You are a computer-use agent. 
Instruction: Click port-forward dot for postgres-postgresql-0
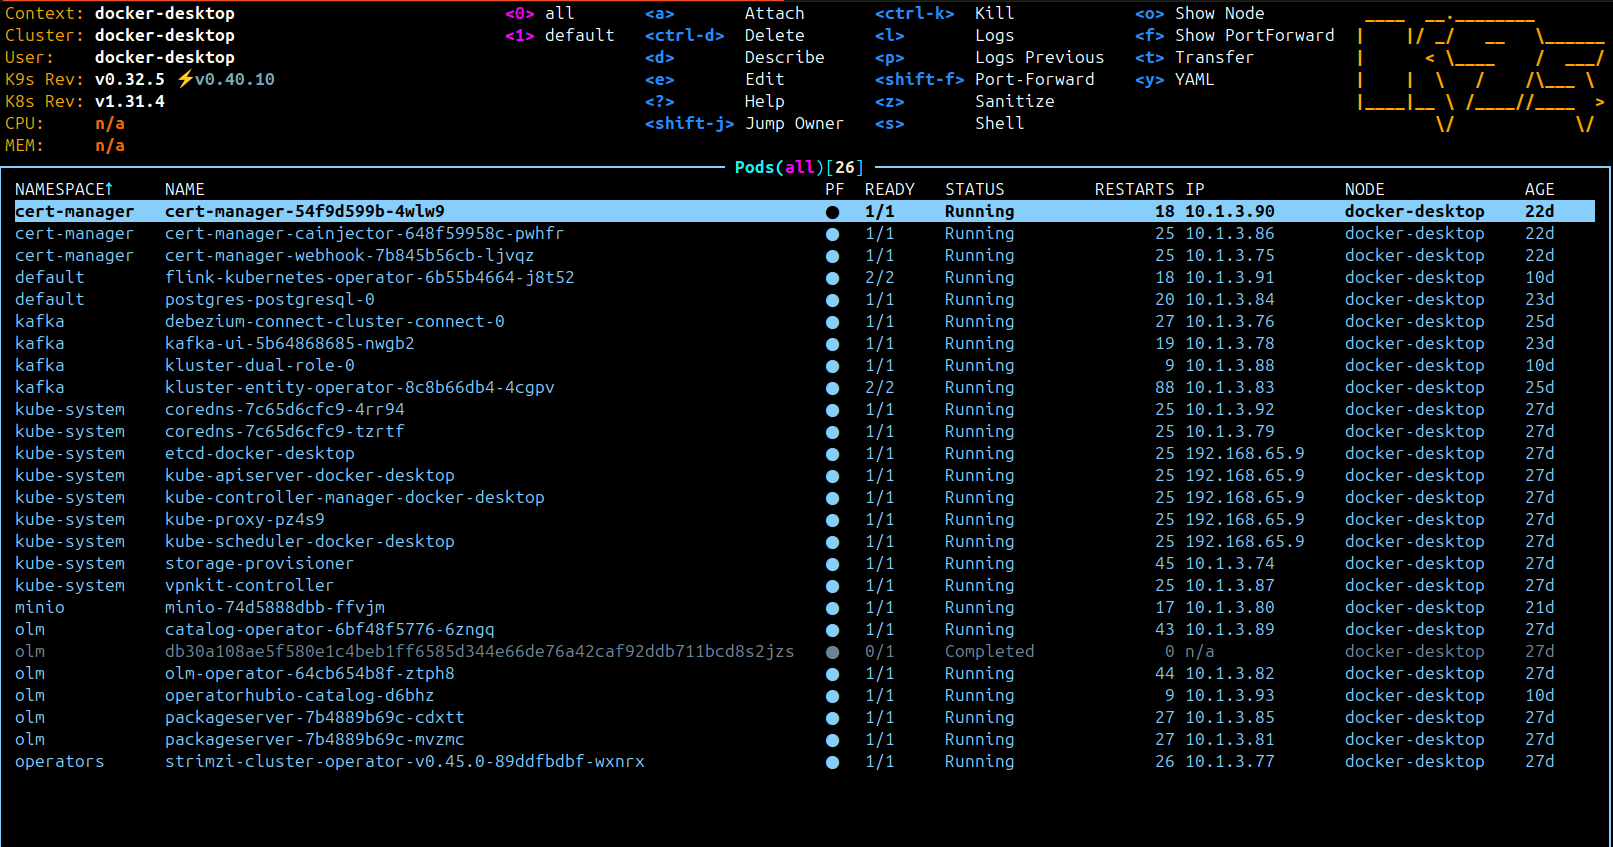[832, 300]
